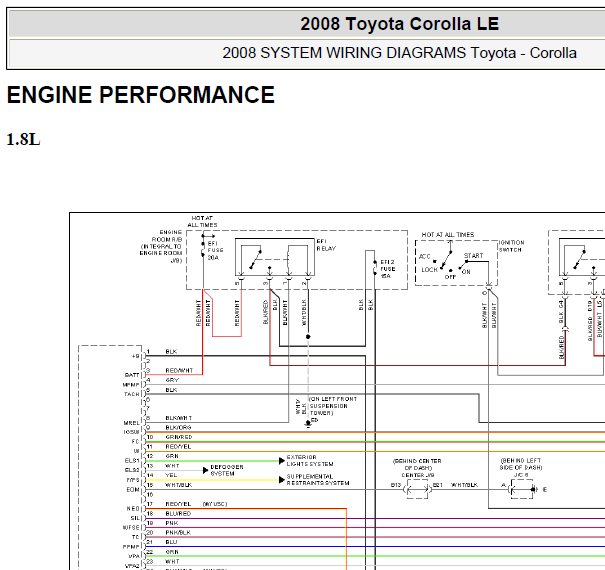Click the 'TACH' terminal label

[132, 394]
